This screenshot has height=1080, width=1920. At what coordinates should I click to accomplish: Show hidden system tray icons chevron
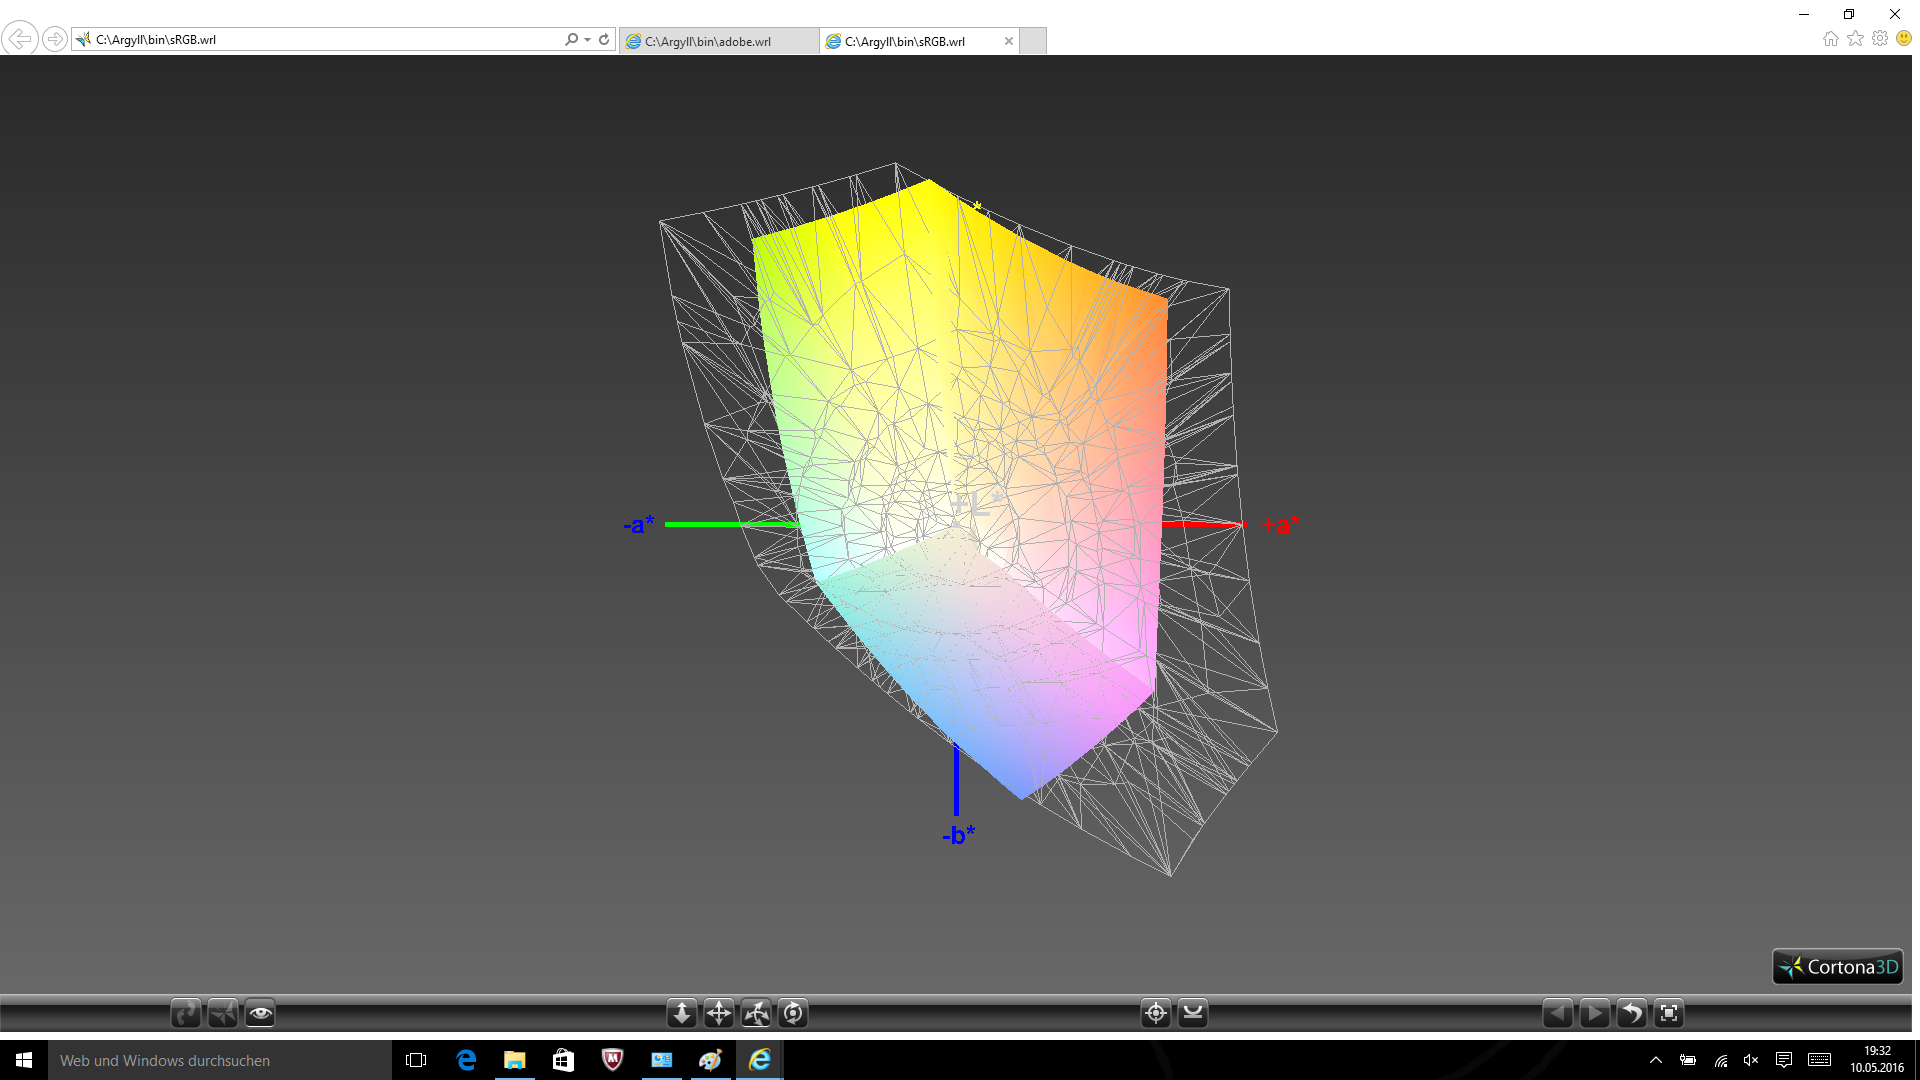(x=1655, y=1060)
